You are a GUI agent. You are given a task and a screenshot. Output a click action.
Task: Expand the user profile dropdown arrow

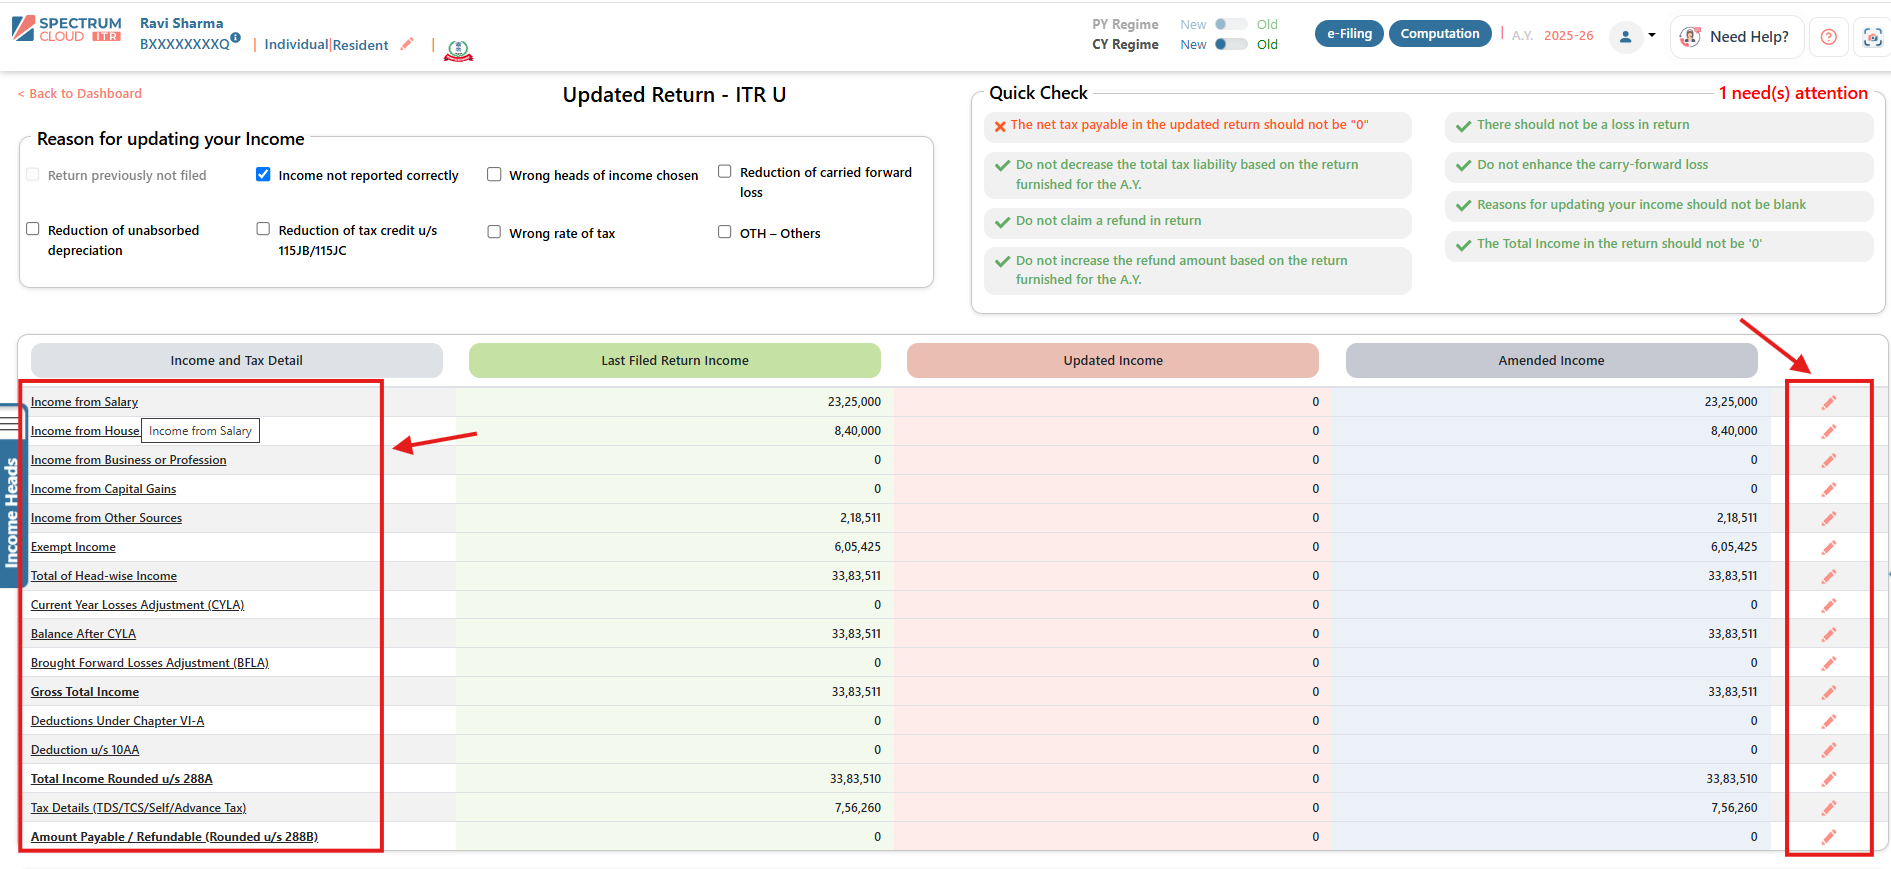click(x=1652, y=35)
